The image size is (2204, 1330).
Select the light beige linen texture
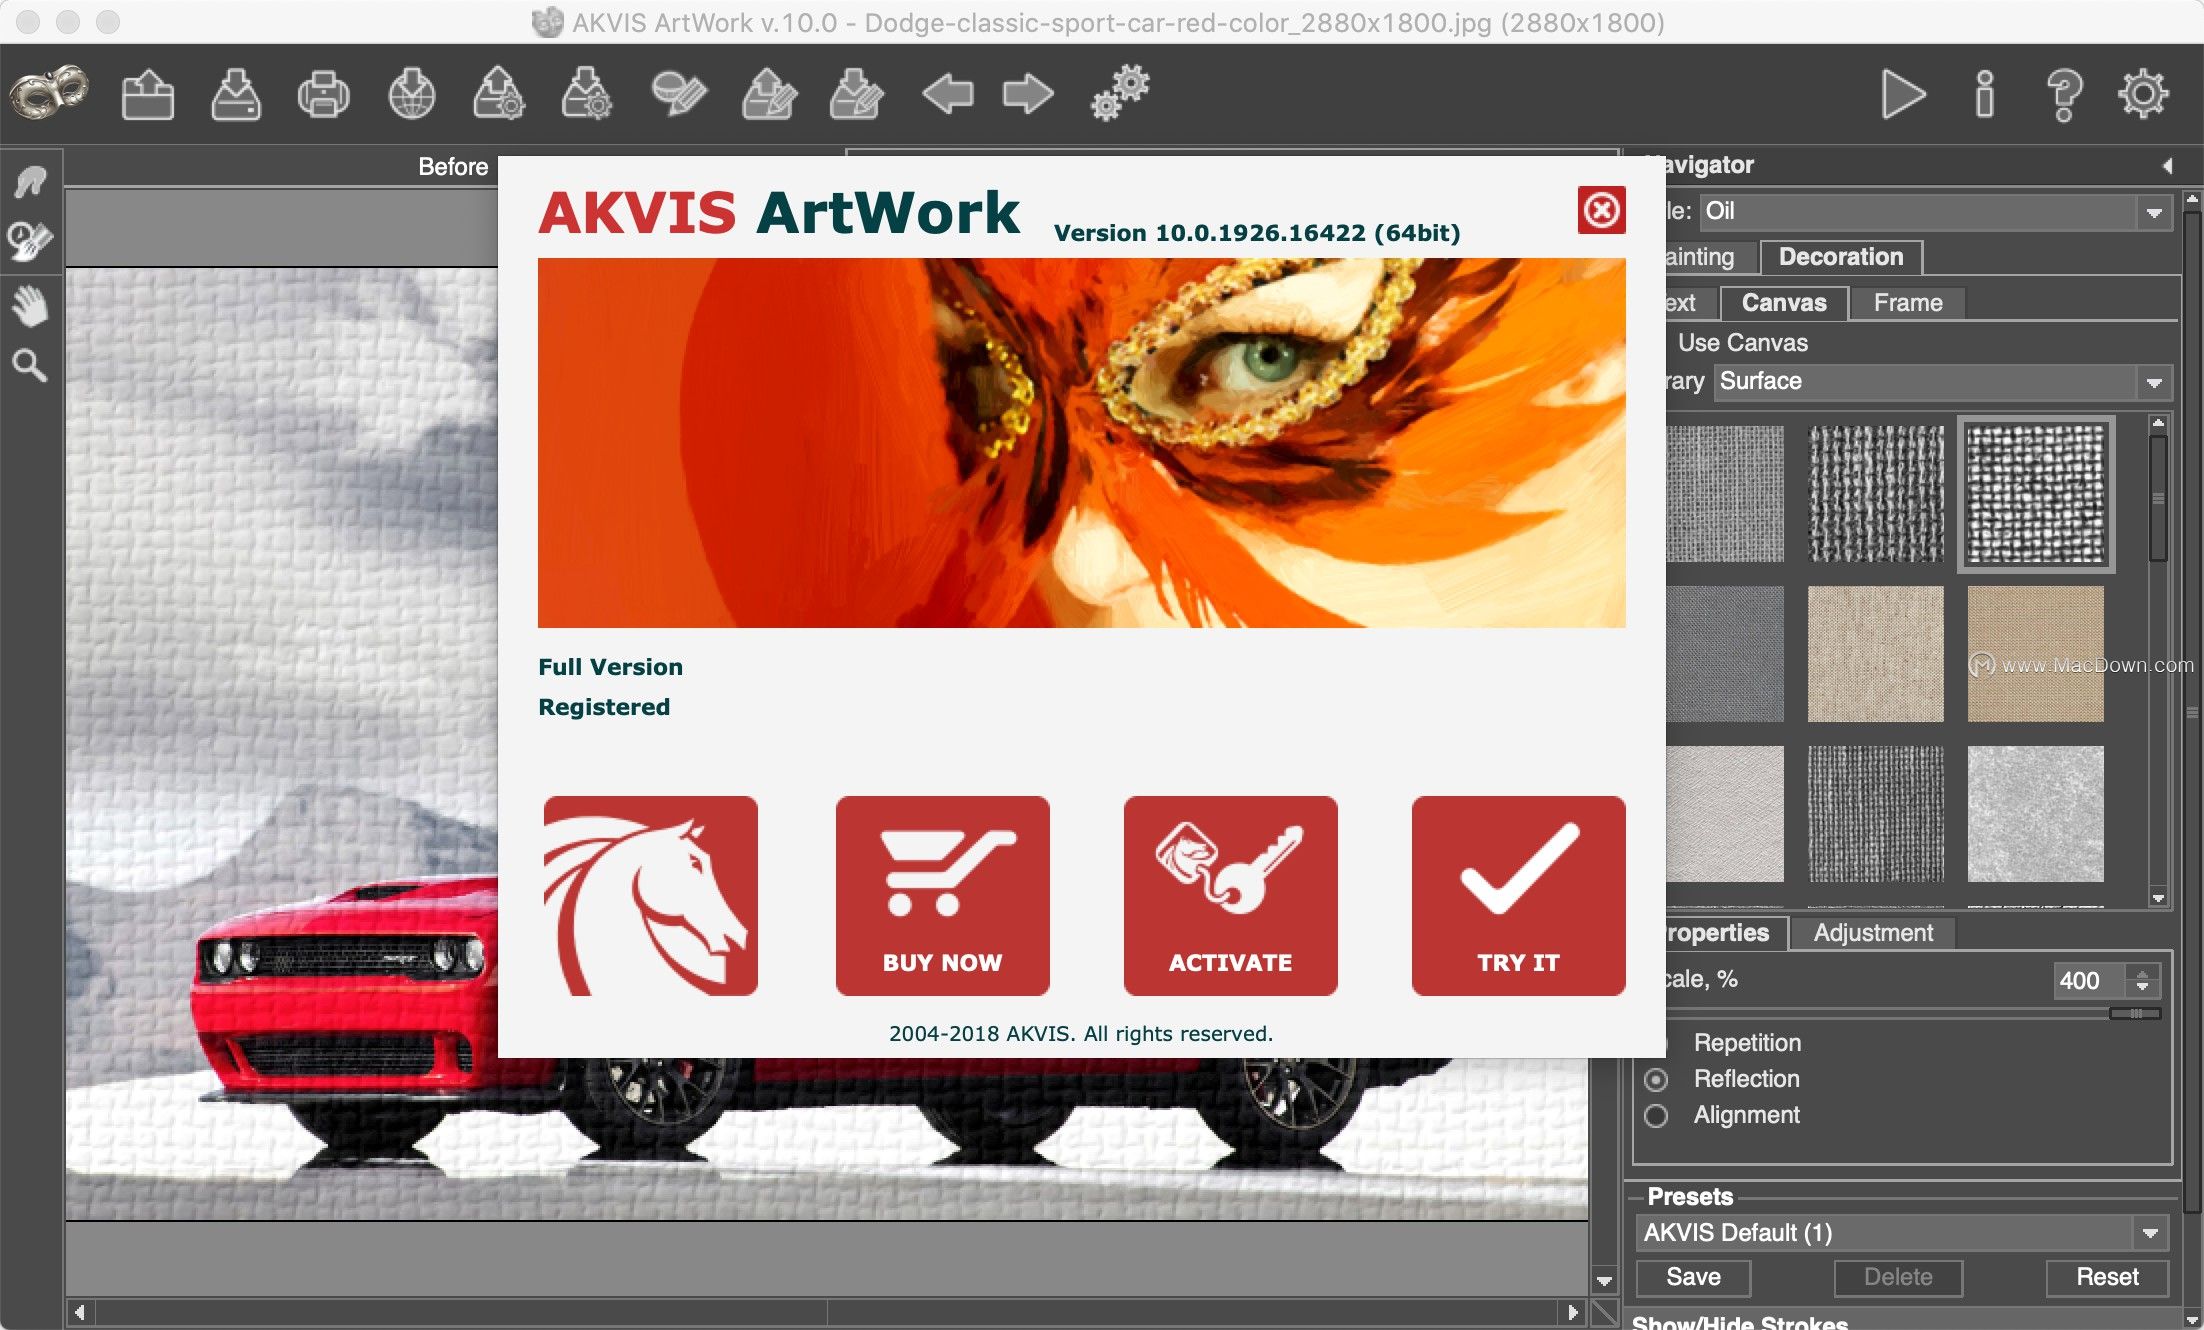[x=1876, y=654]
